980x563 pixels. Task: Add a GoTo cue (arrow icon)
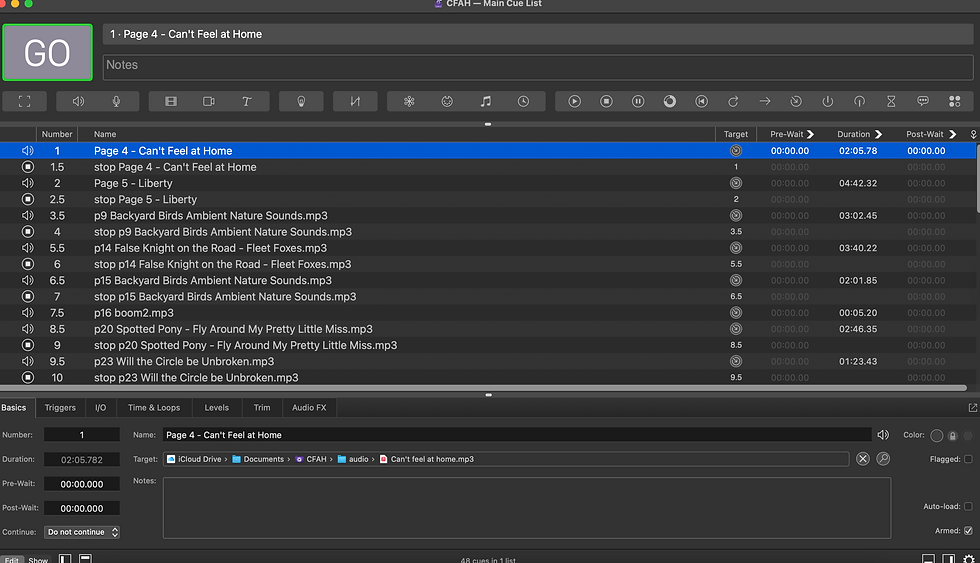[x=765, y=101]
